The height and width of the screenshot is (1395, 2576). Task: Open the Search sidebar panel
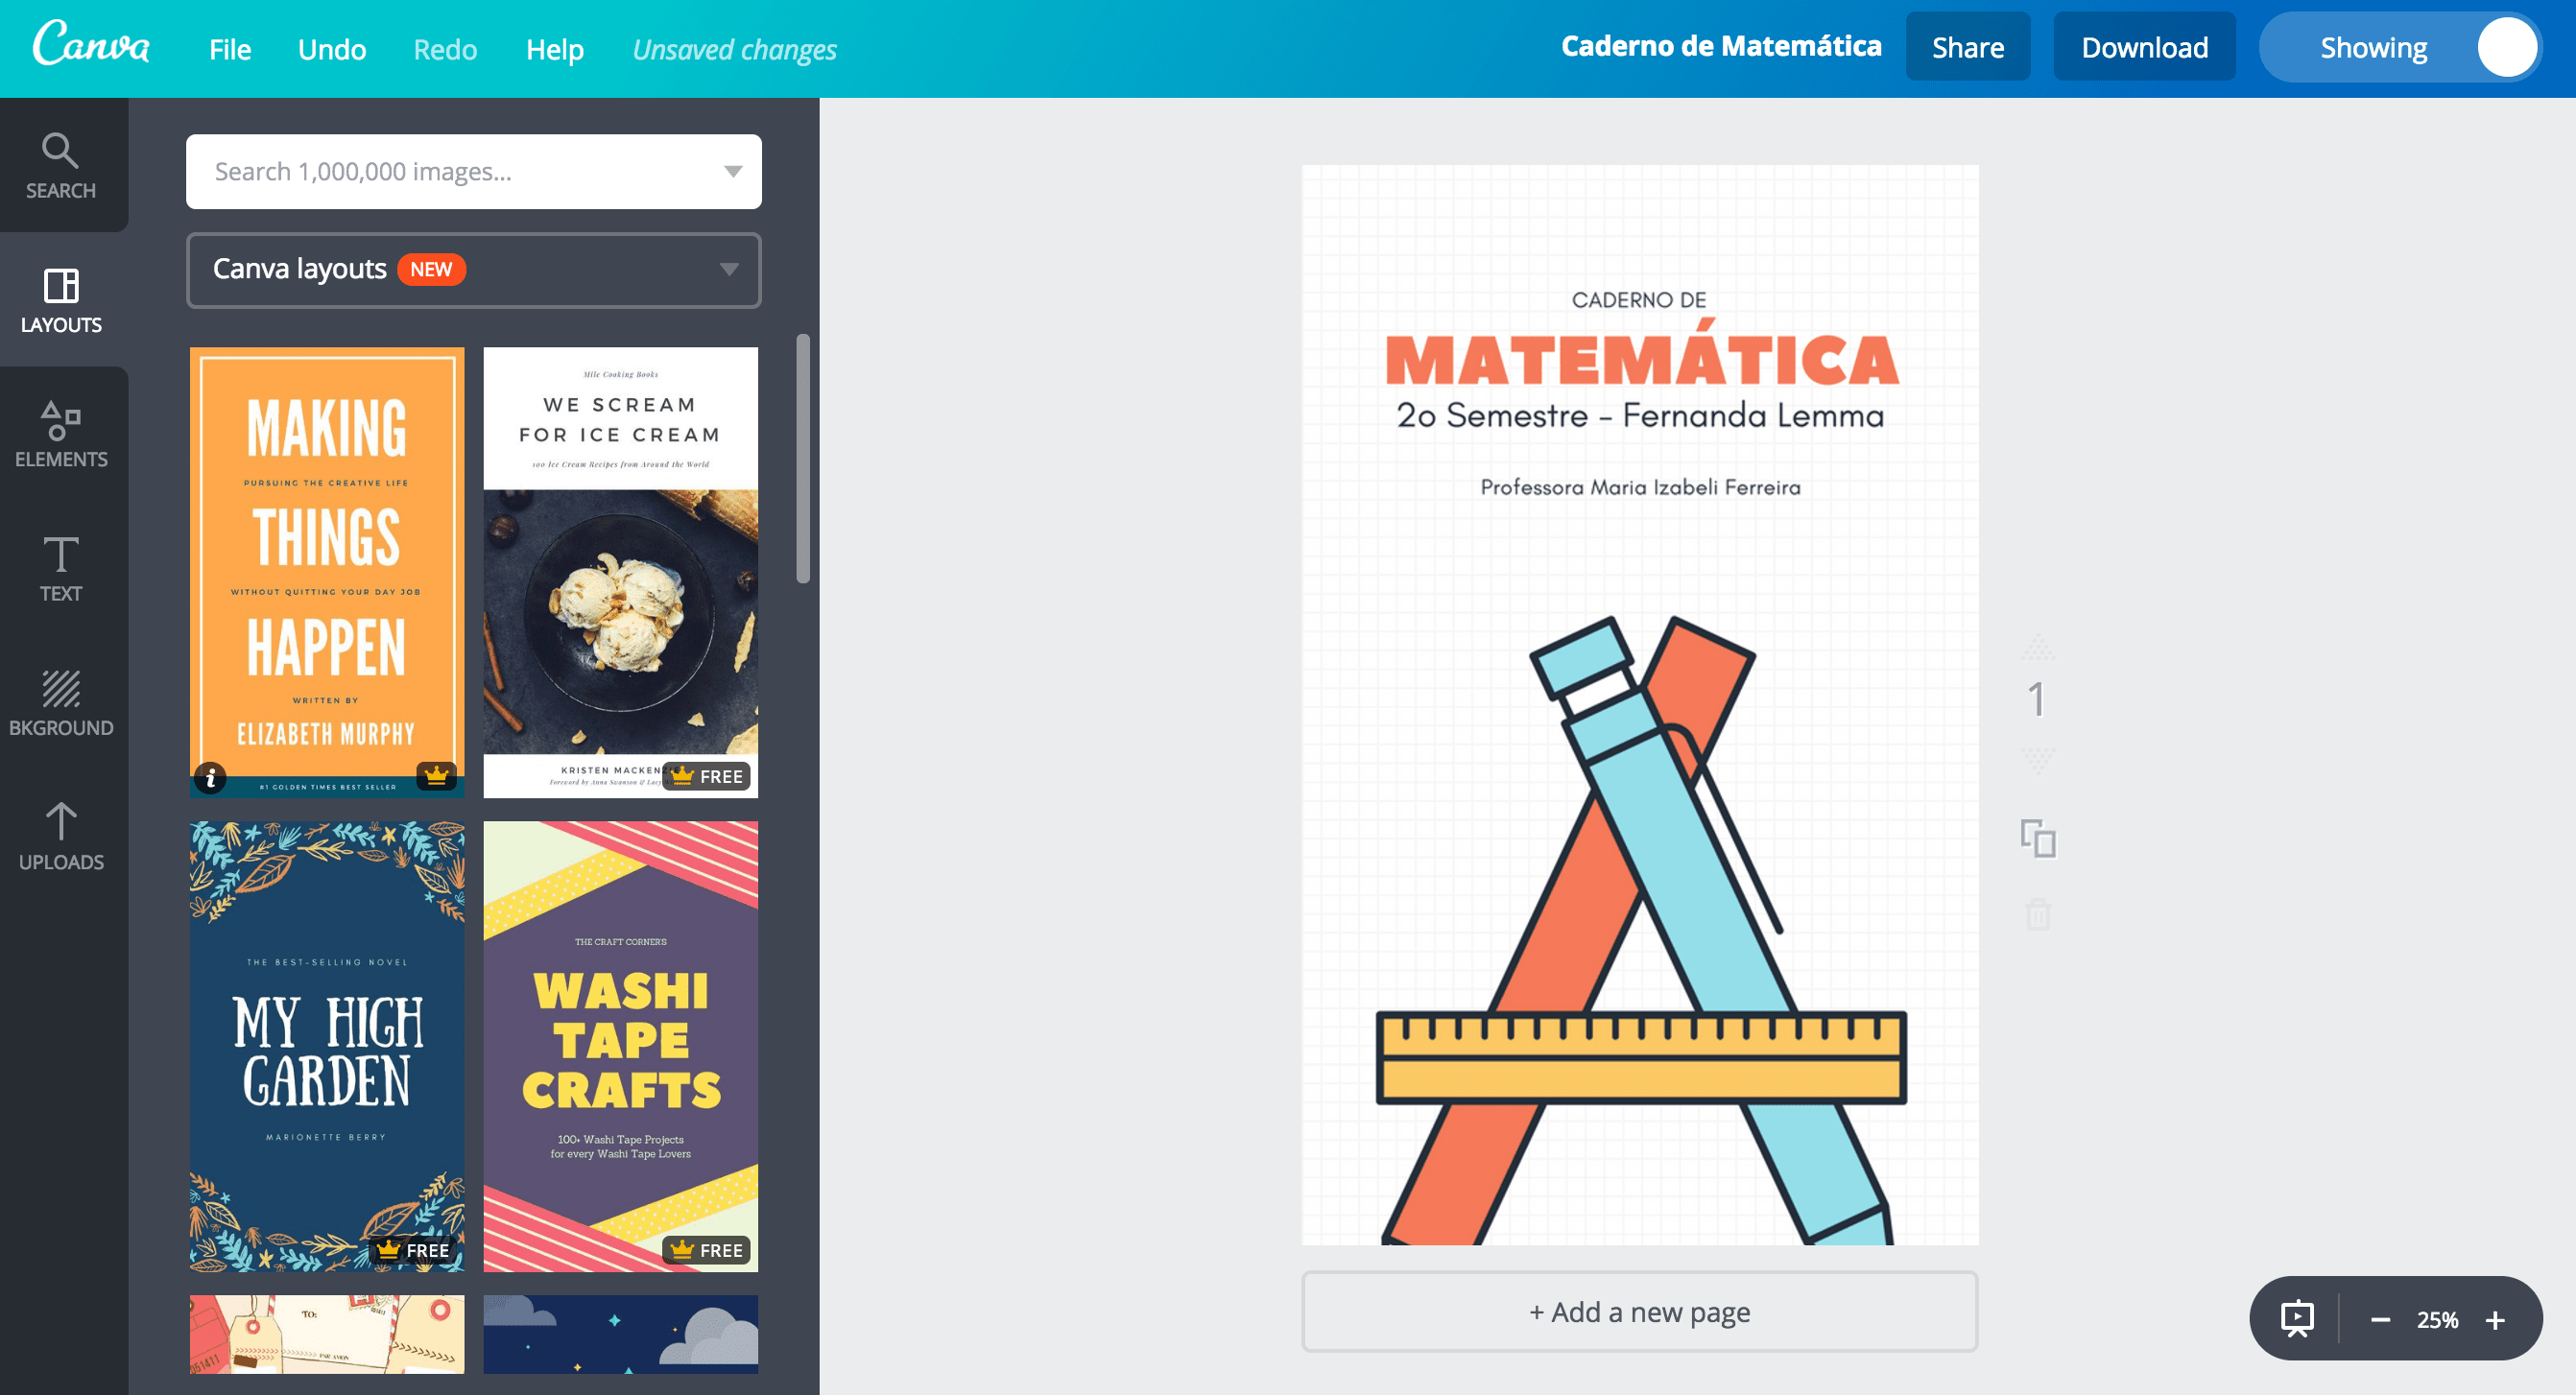click(x=61, y=166)
